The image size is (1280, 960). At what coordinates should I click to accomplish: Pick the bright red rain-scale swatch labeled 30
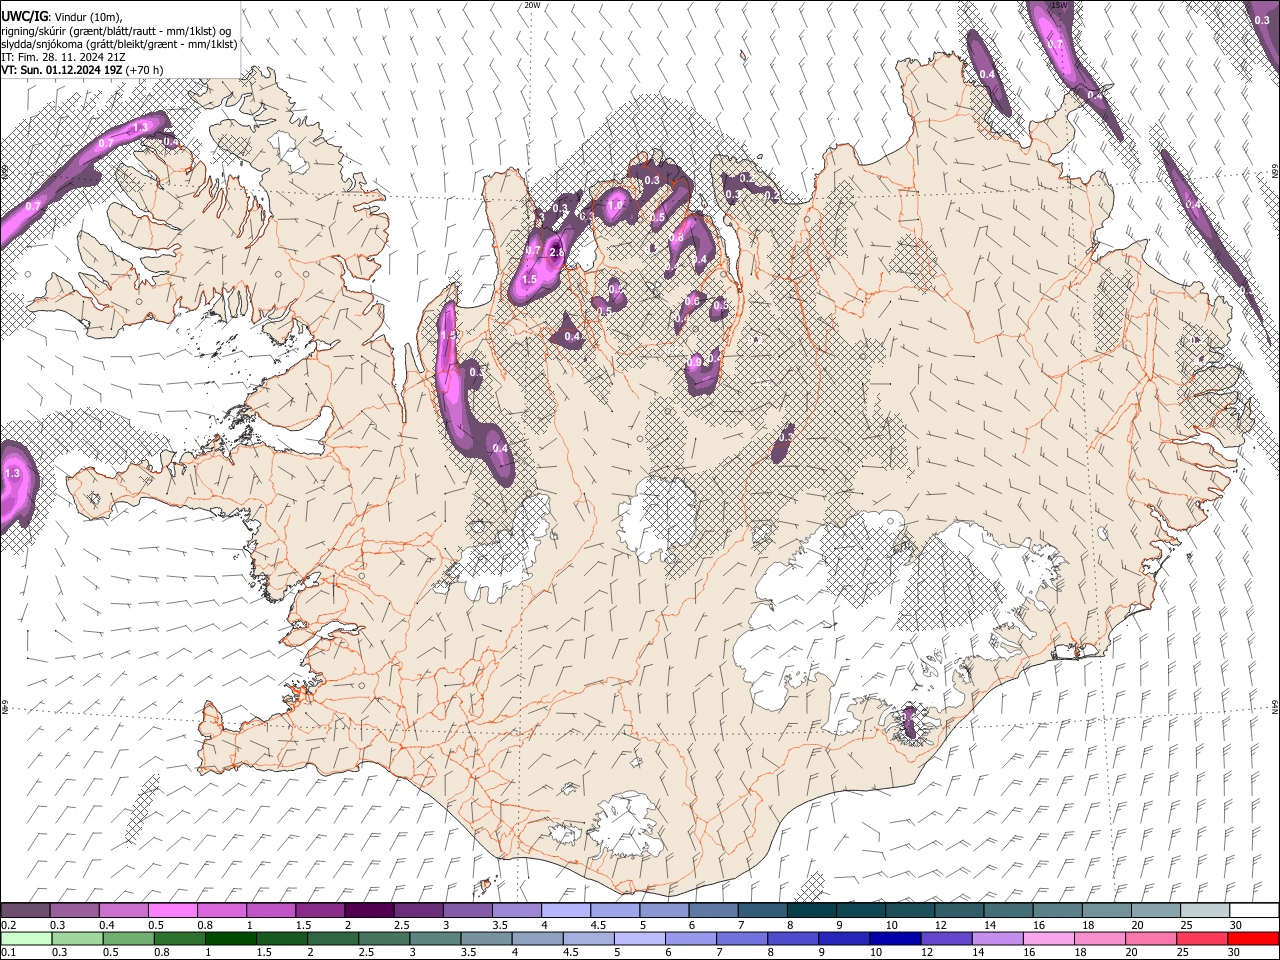tap(1253, 938)
